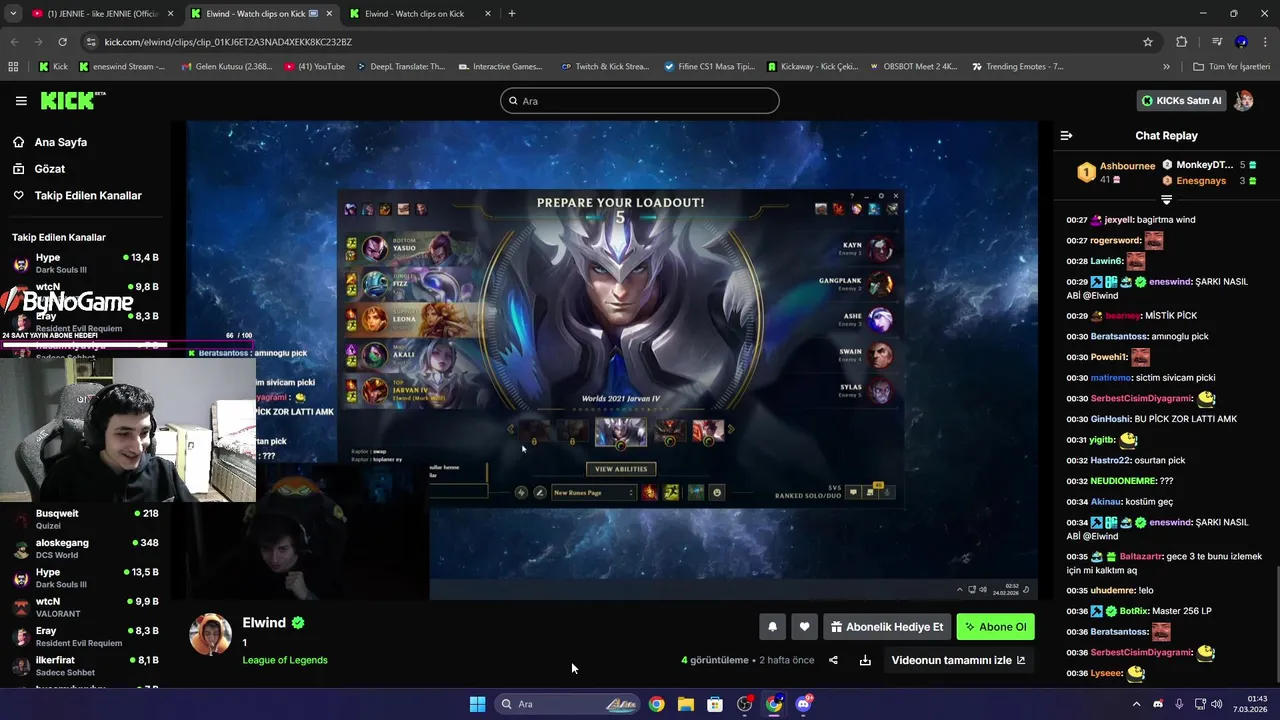Screen dimensions: 1280x720
Task: Toggle the notification bell for Elwind
Action: click(772, 627)
